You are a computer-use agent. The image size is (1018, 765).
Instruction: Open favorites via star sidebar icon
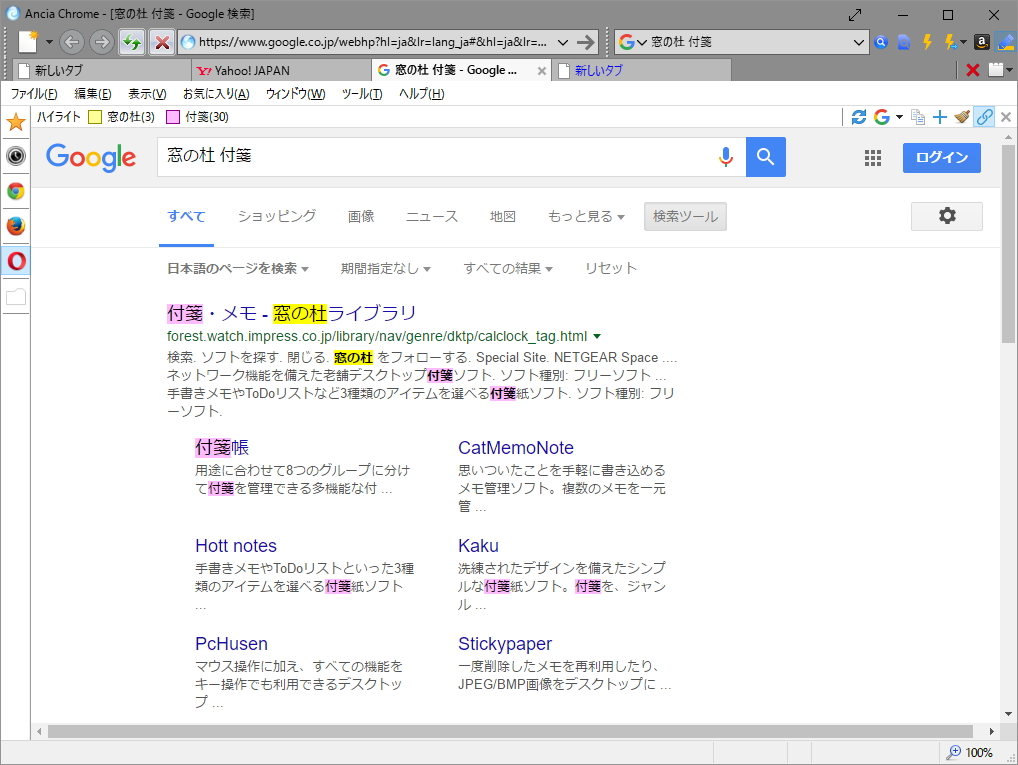tap(16, 121)
